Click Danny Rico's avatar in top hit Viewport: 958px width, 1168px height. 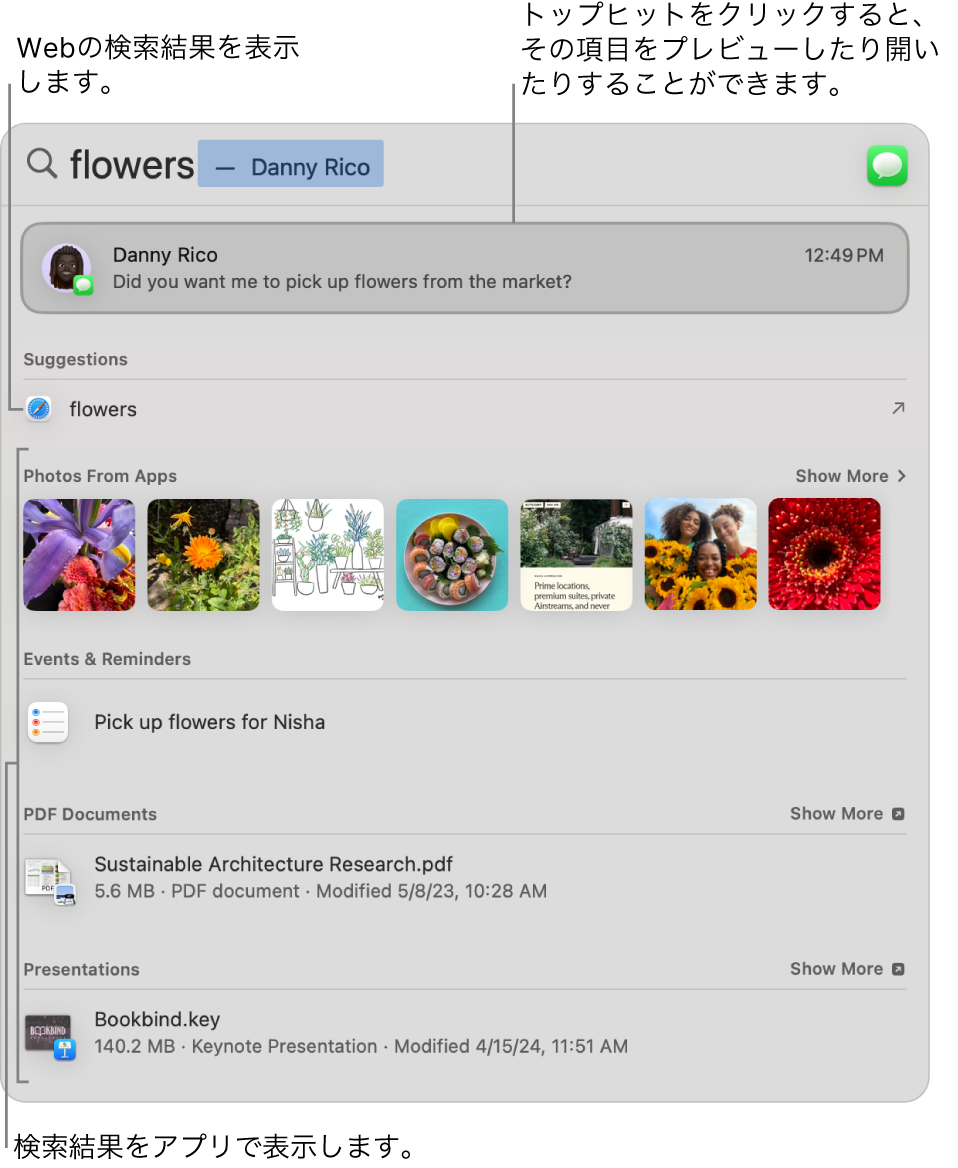(x=67, y=268)
